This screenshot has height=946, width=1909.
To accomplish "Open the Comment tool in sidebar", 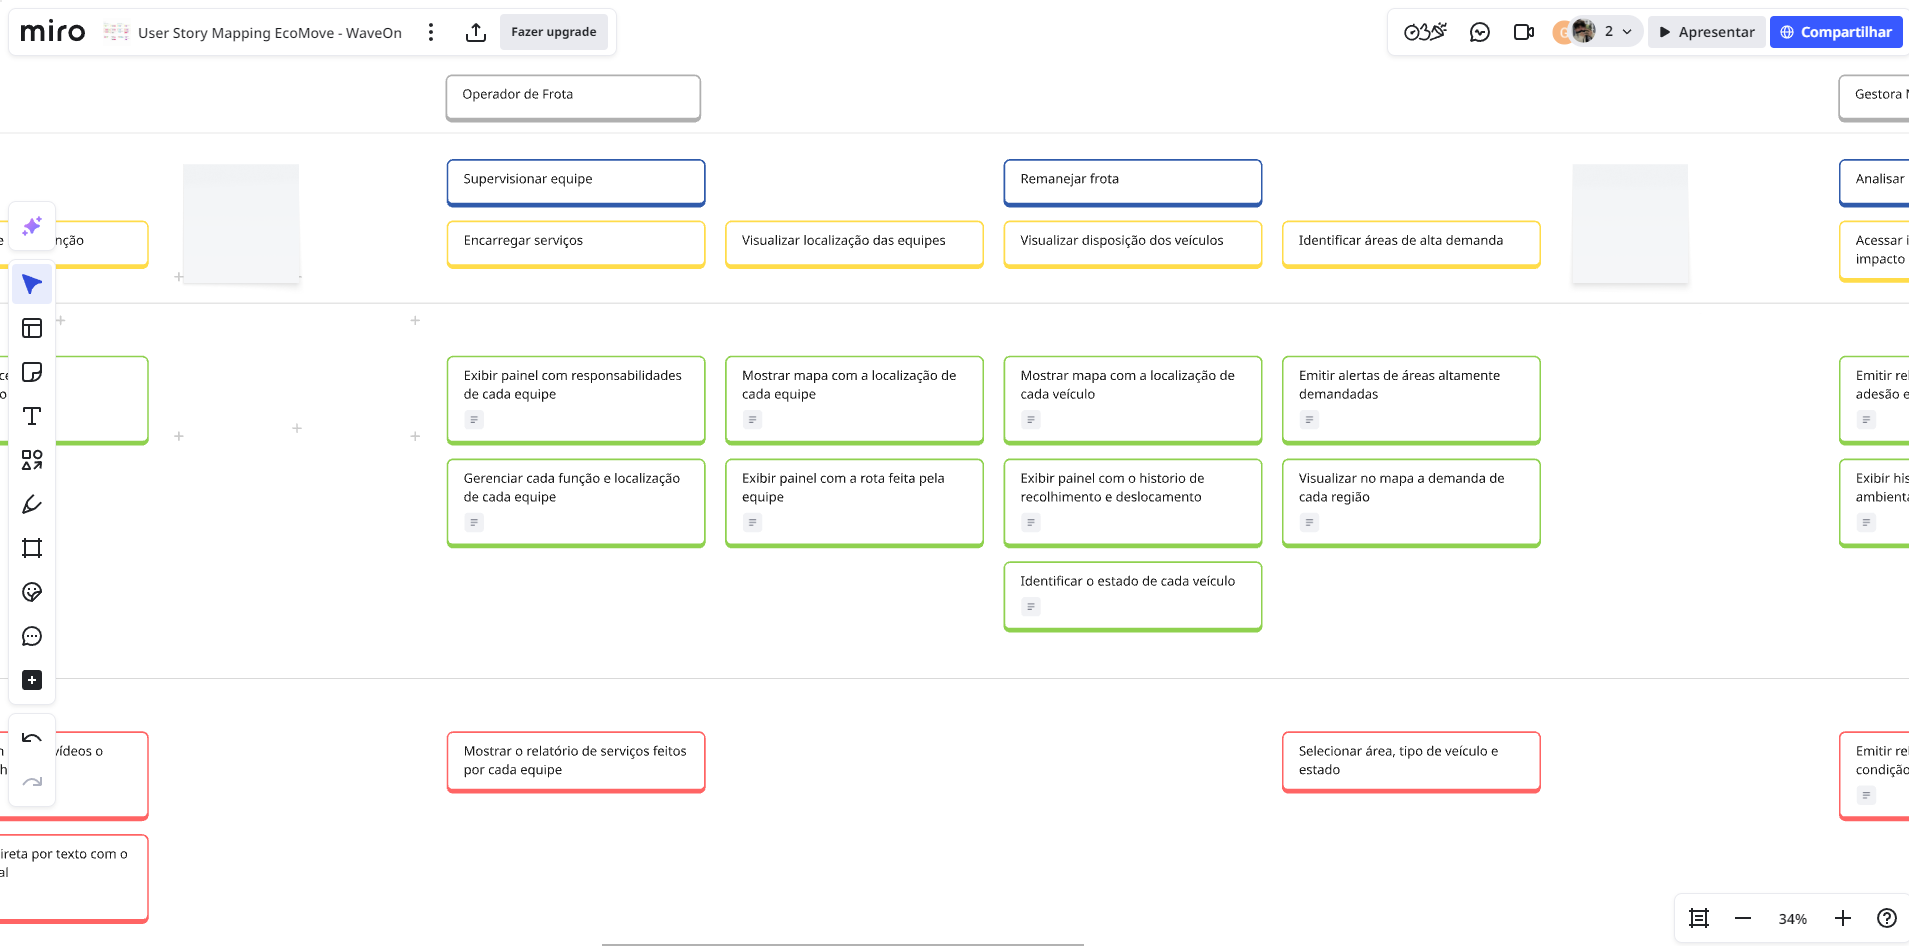I will point(32,636).
